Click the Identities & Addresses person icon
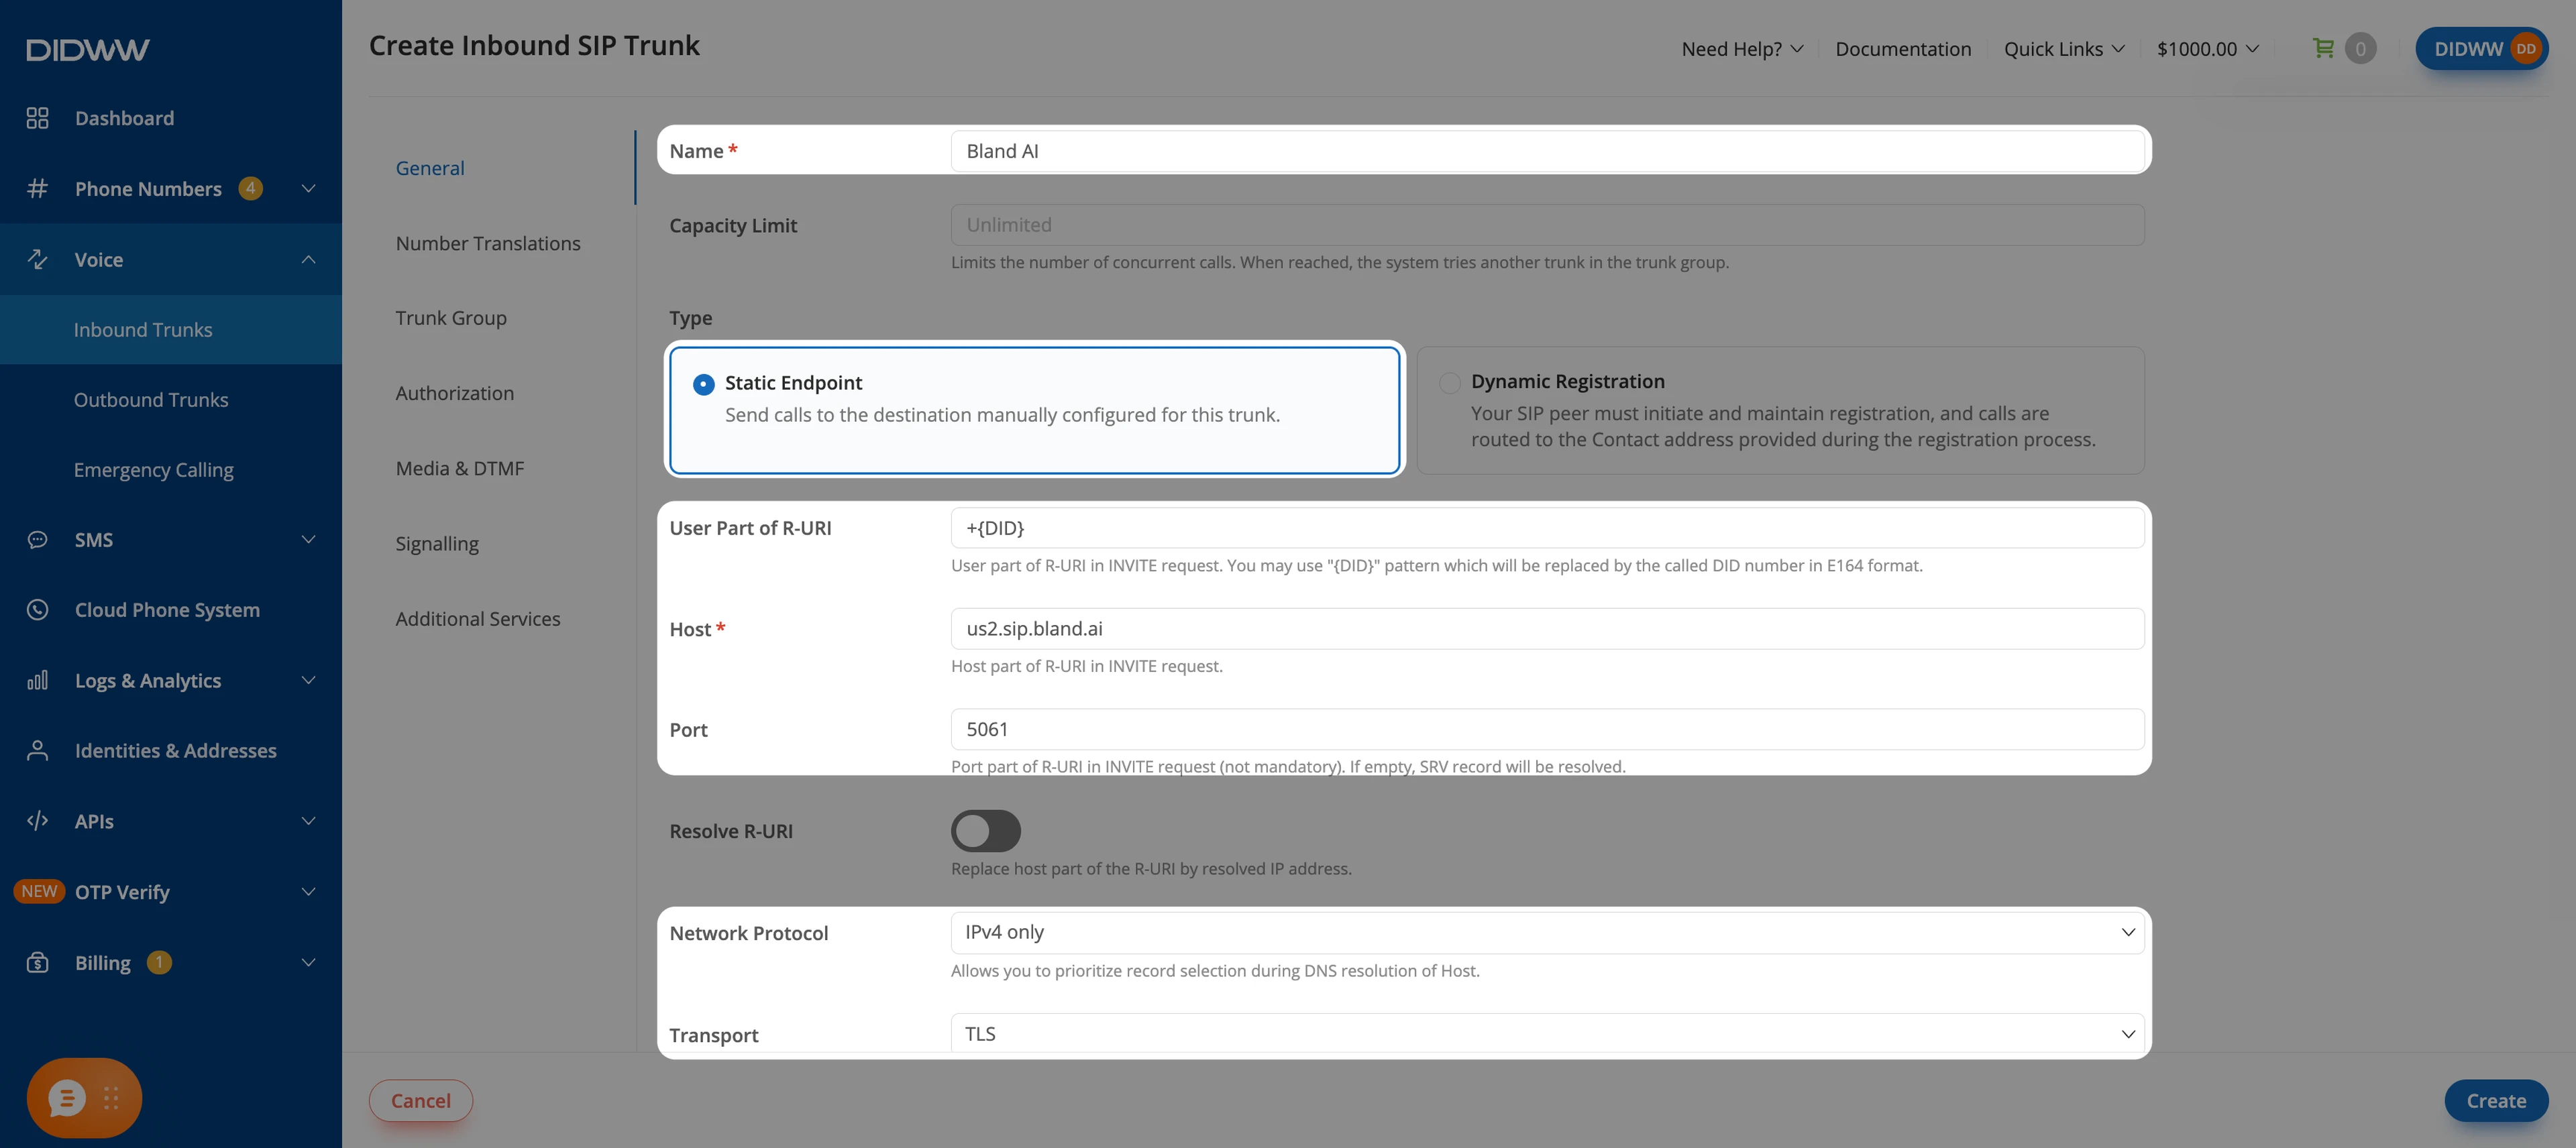This screenshot has width=2576, height=1148. point(37,750)
